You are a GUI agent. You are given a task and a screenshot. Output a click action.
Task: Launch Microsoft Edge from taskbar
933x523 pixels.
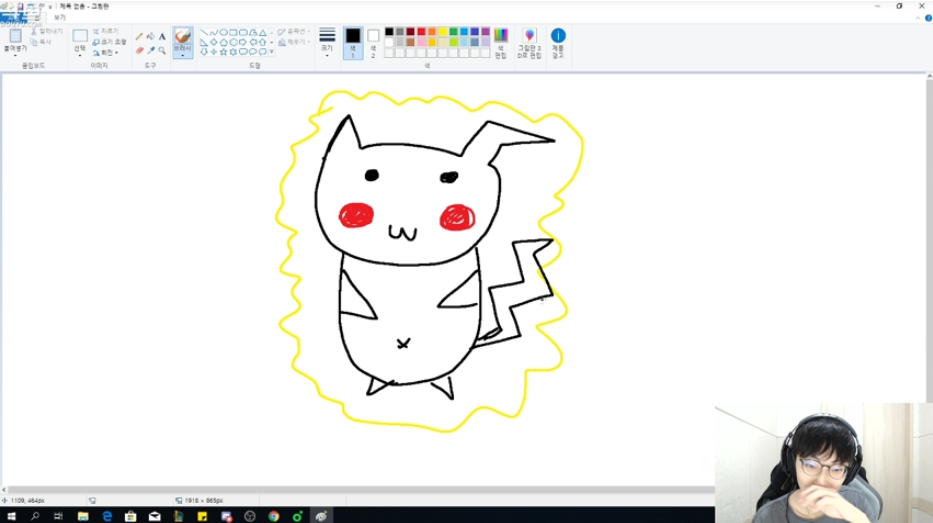point(107,516)
